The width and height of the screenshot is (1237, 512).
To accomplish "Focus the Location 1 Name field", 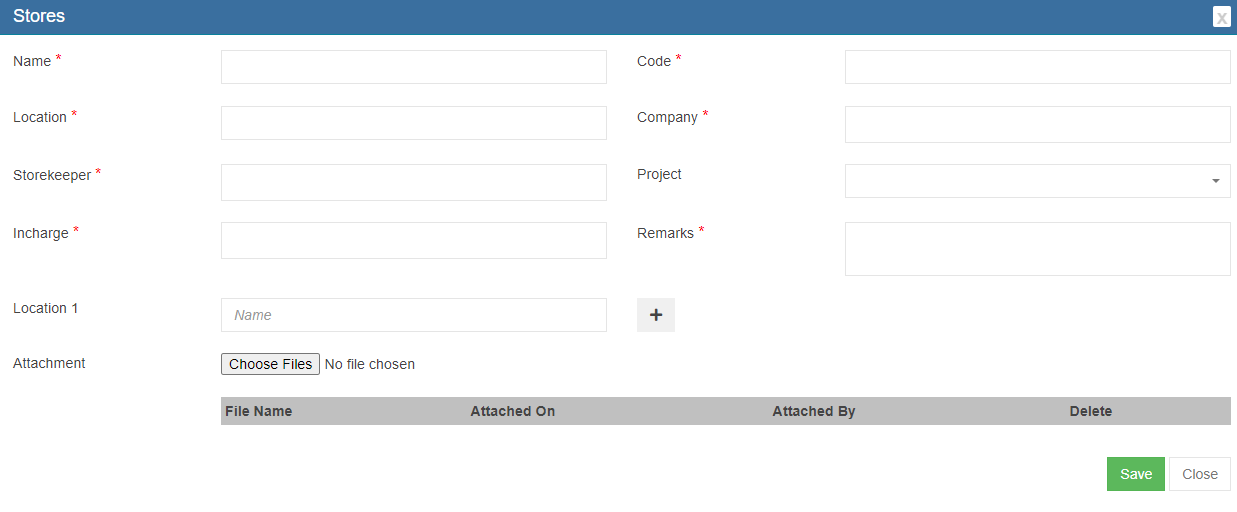I will tap(413, 315).
